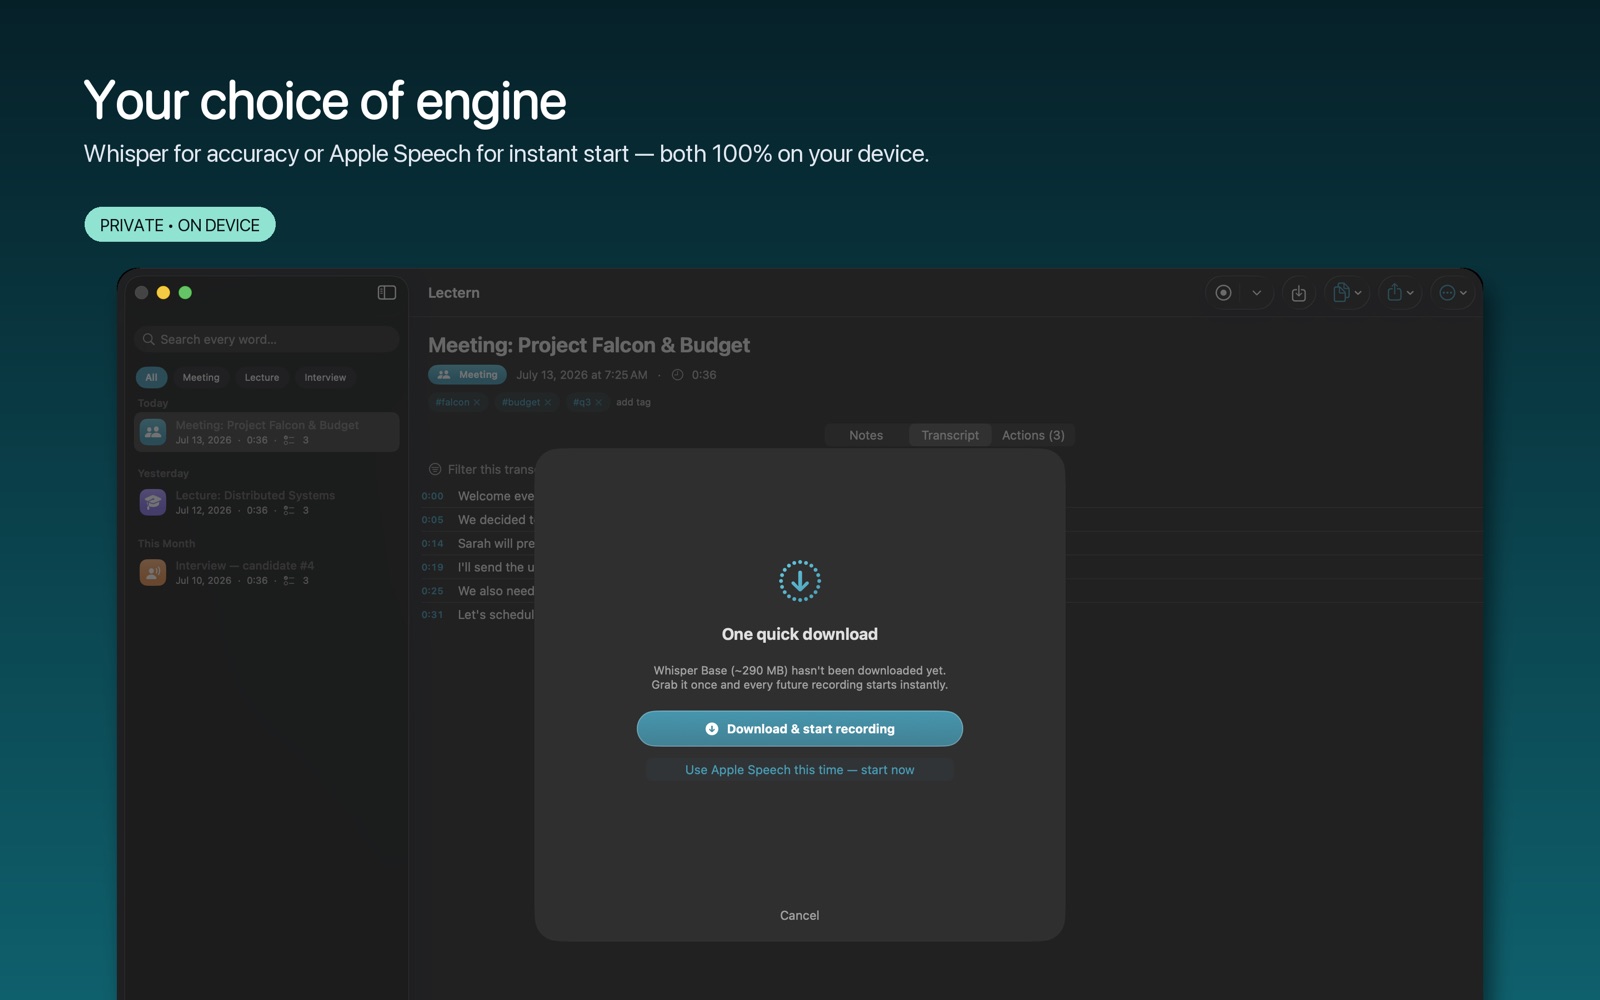This screenshot has width=1600, height=1000.
Task: Open Interview — candidate #4 recording
Action: 266,572
